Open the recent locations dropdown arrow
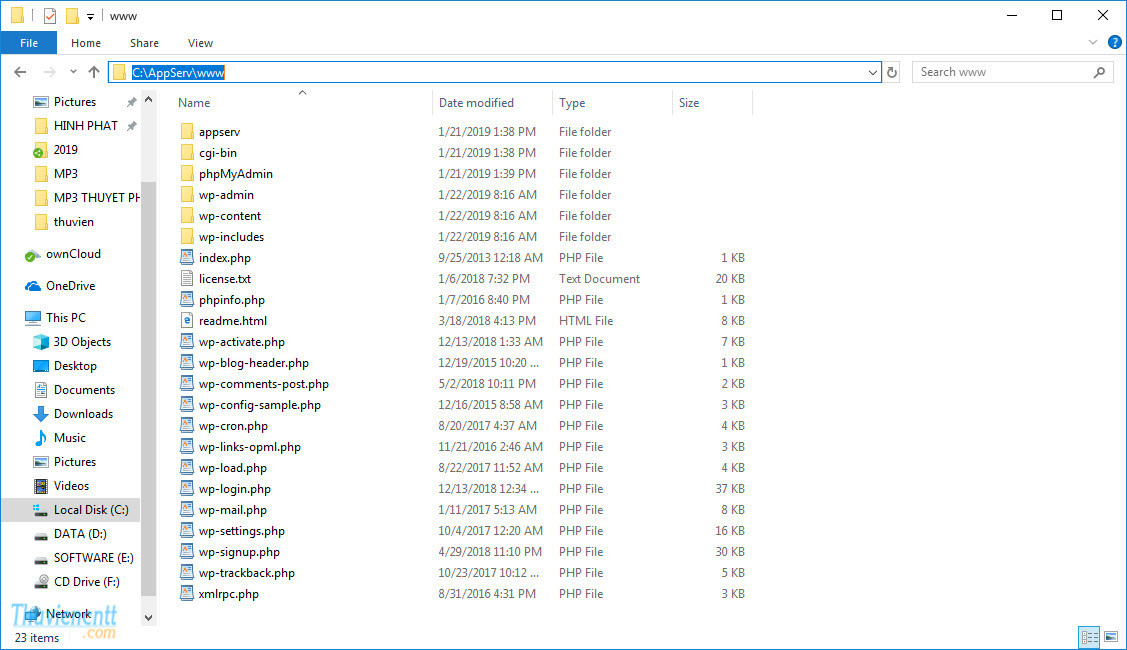 [x=73, y=72]
